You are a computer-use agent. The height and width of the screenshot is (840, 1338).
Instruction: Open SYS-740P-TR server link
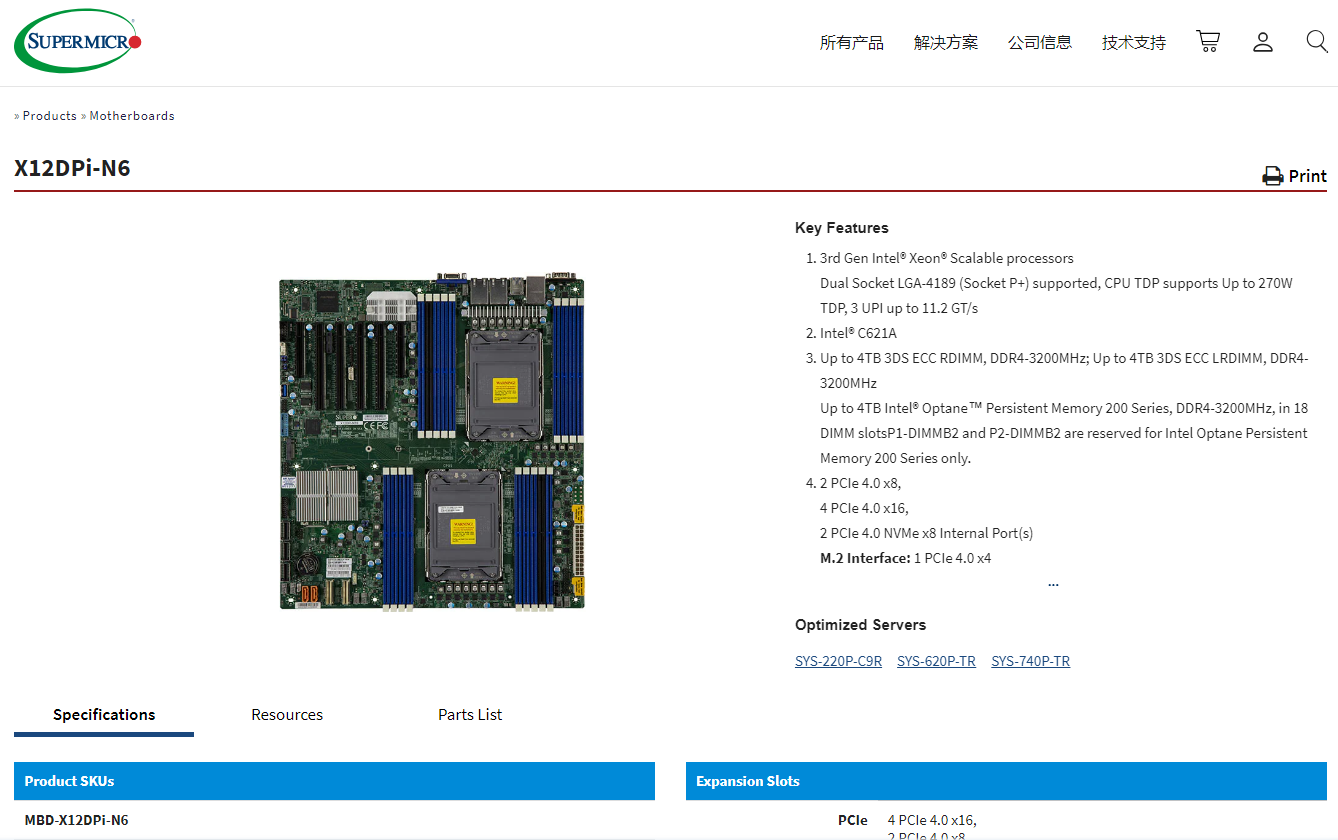[1030, 661]
